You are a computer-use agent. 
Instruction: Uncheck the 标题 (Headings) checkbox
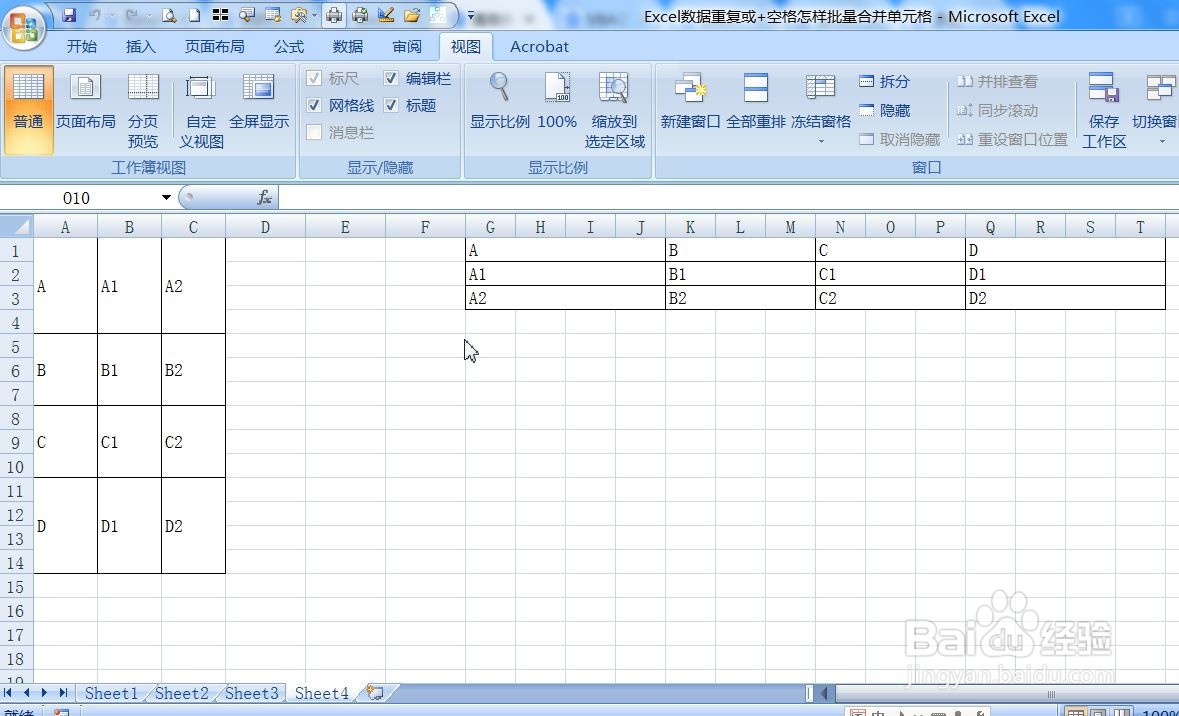391,105
